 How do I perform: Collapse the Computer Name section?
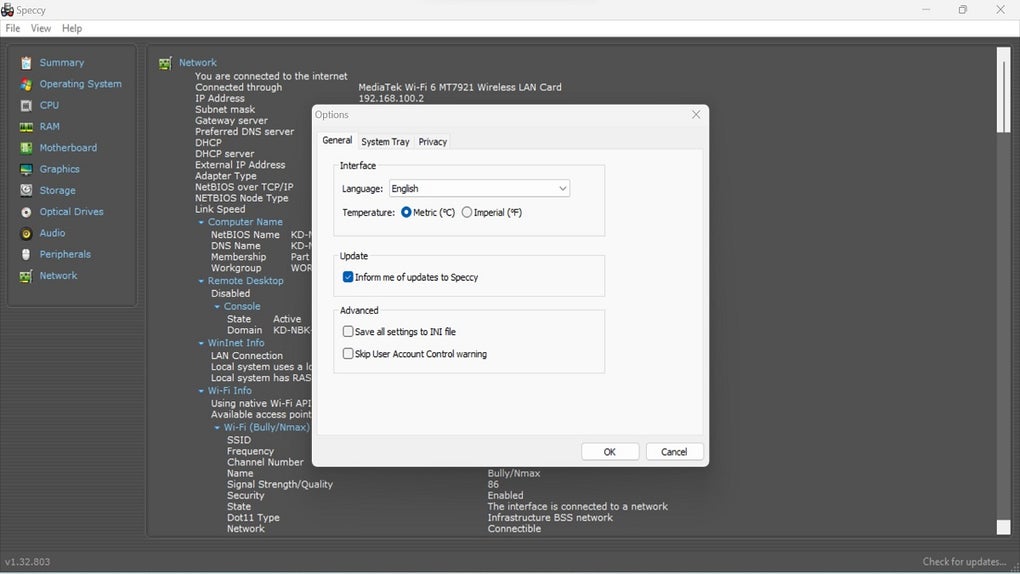tap(201, 223)
